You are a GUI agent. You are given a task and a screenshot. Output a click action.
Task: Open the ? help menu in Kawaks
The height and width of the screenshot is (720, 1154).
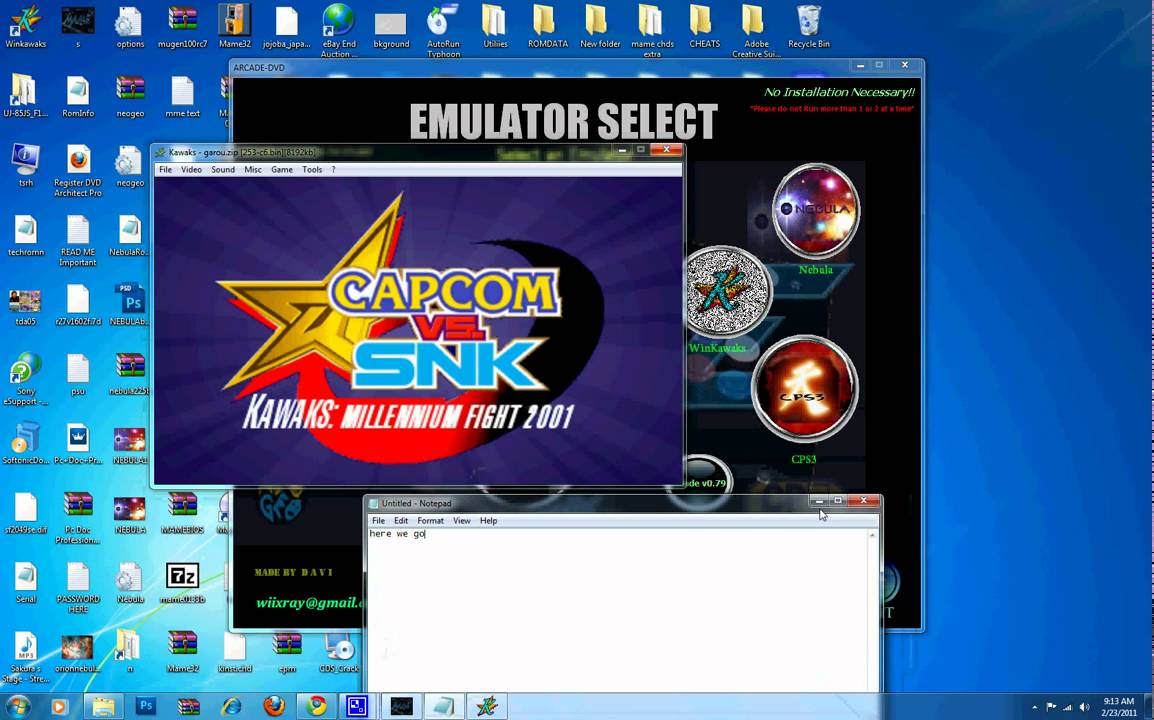coord(333,169)
